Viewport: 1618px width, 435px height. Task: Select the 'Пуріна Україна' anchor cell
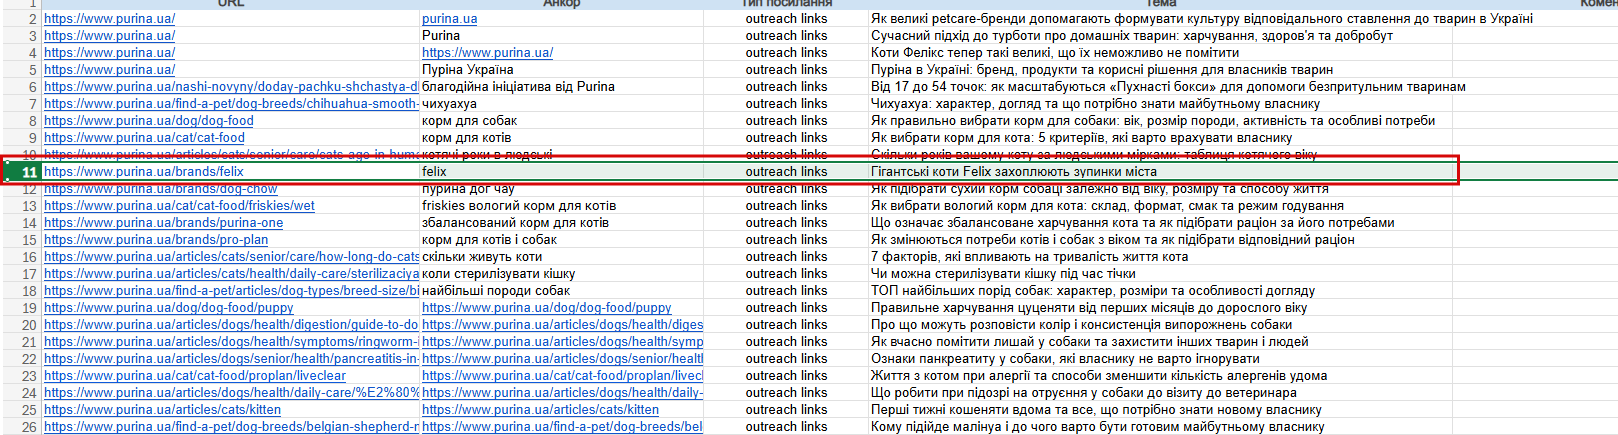[561, 70]
